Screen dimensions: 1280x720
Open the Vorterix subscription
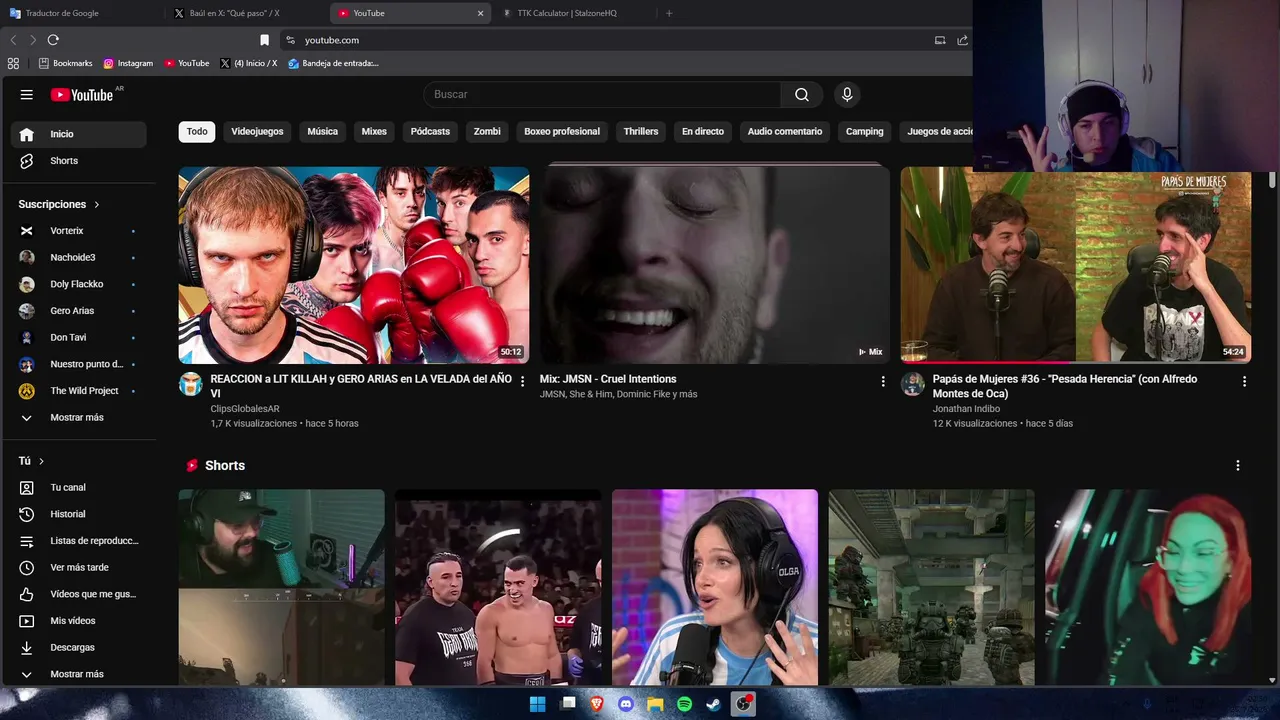click(x=79, y=231)
